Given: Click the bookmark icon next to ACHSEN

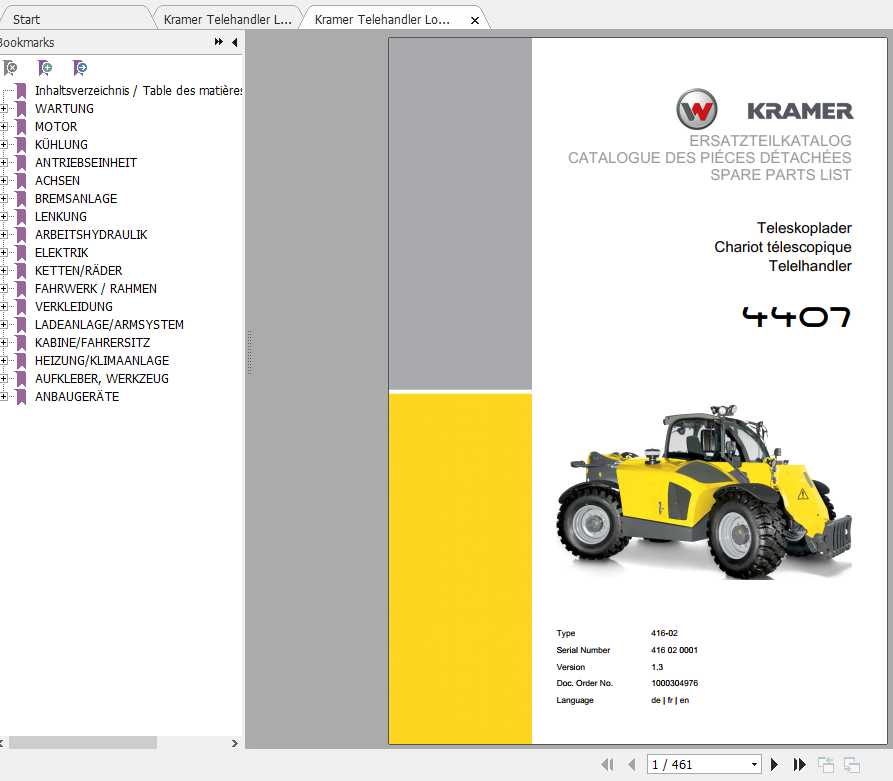Looking at the screenshot, I should tap(21, 181).
